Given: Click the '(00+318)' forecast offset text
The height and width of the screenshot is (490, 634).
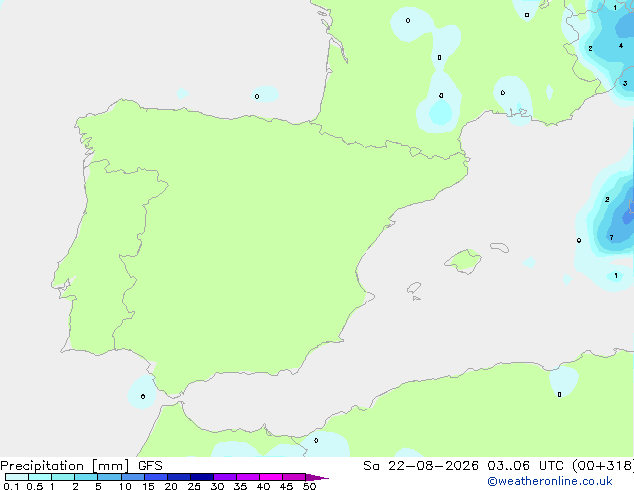Looking at the screenshot, I should click(x=603, y=466).
